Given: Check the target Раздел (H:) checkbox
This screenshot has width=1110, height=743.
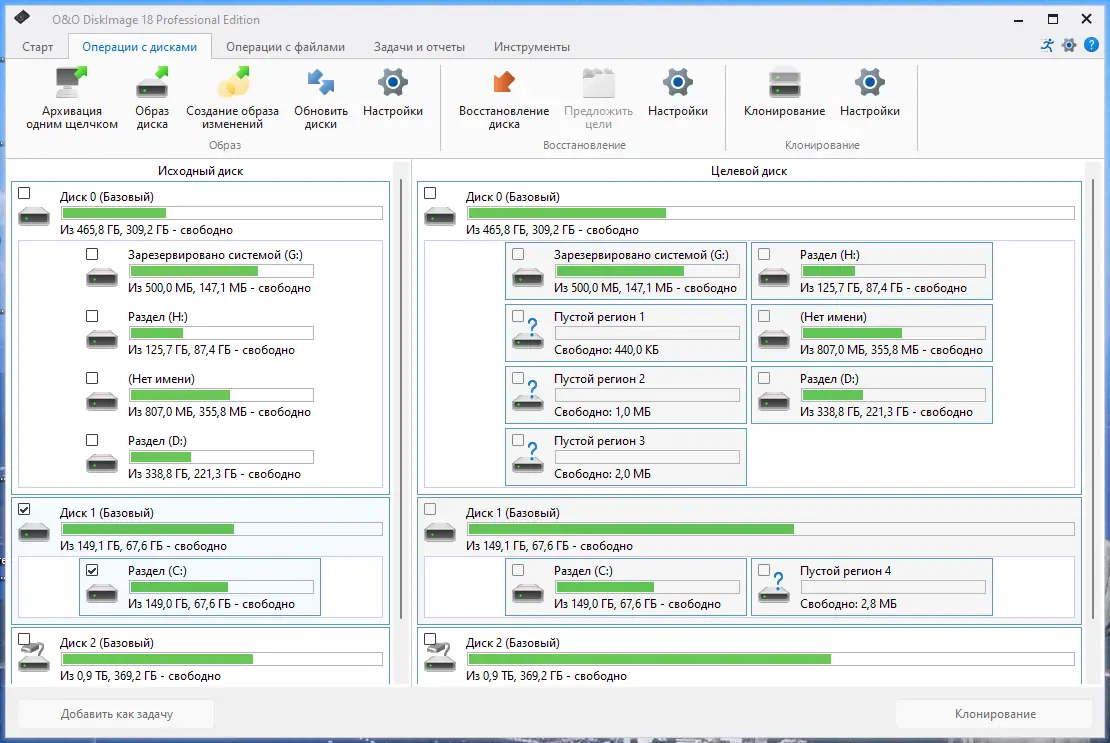Looking at the screenshot, I should click(x=764, y=254).
